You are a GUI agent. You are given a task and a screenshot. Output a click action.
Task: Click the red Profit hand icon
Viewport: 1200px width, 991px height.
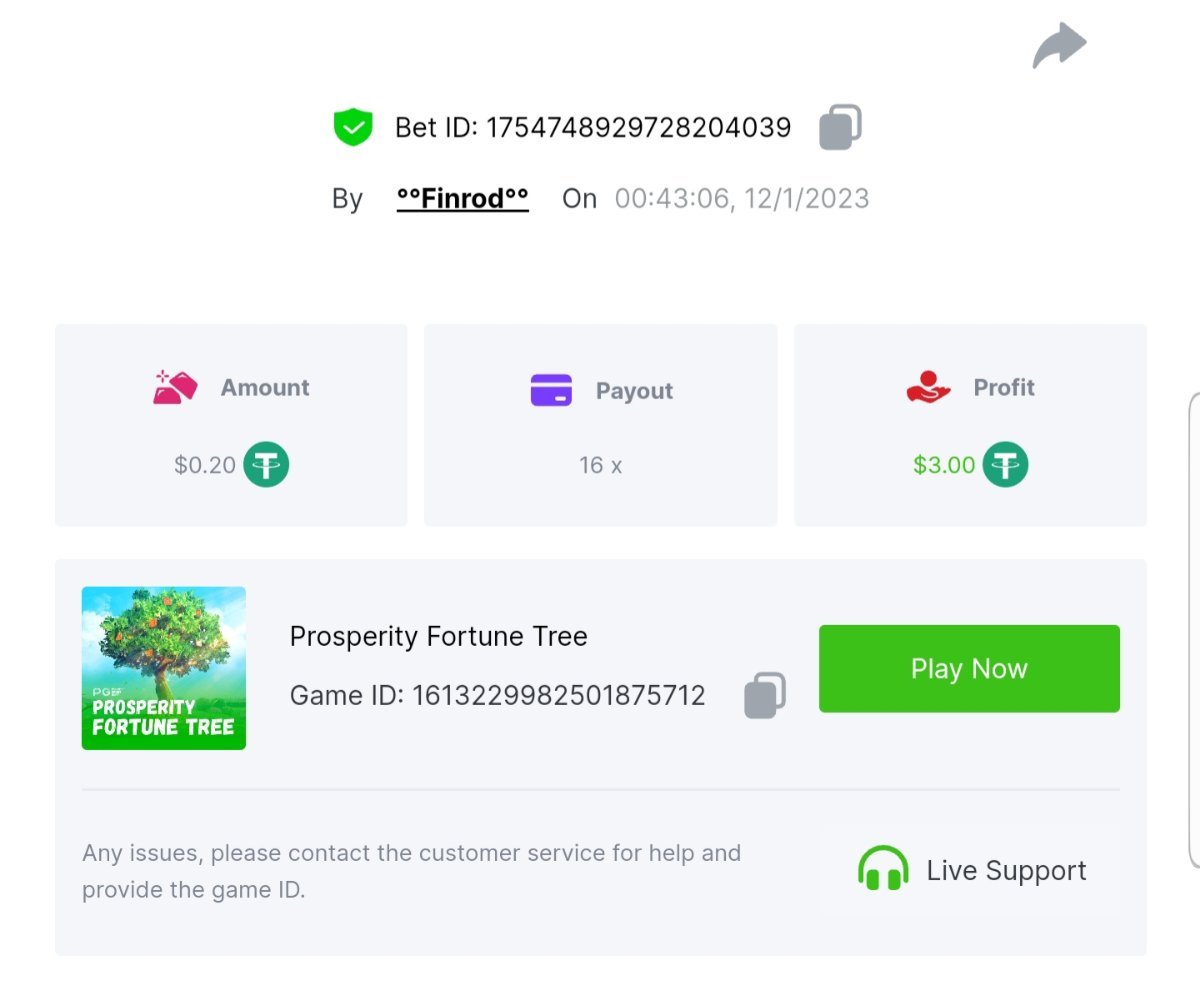click(x=928, y=388)
